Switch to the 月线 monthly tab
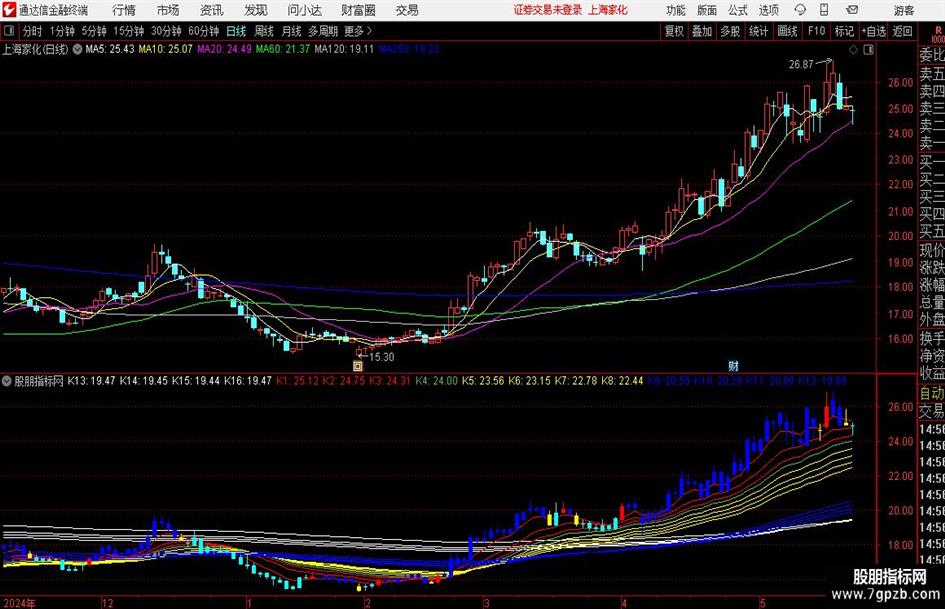945x609 pixels. tap(292, 31)
